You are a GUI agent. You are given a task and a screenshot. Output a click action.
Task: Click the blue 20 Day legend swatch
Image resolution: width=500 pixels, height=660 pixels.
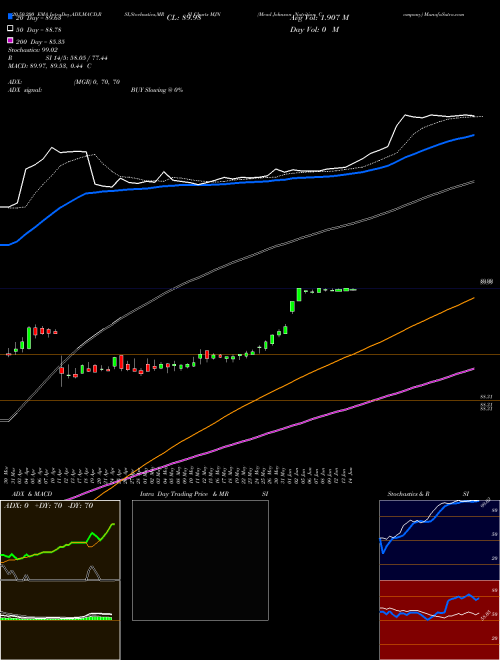pyautogui.click(x=10, y=17)
